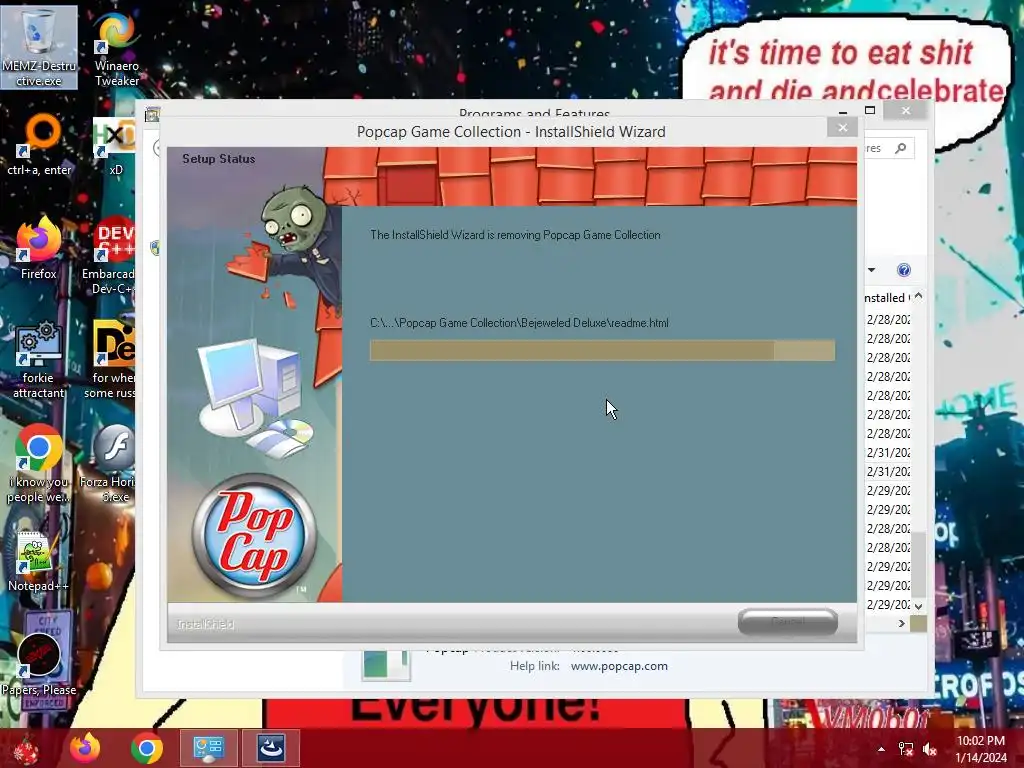The height and width of the screenshot is (768, 1024).
Task: Open Winaero Tweaker desktop shortcut
Action: (116, 49)
